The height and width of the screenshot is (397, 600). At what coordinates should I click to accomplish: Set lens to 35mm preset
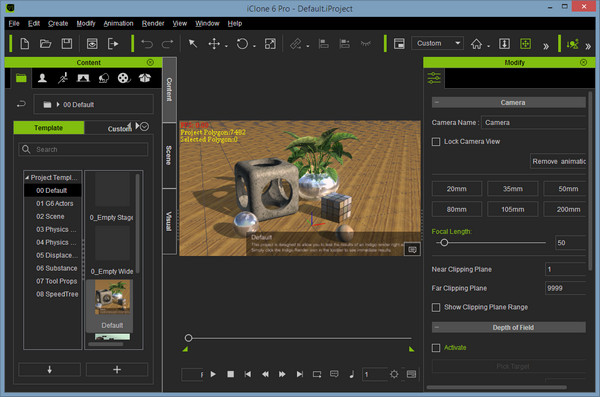tap(512, 189)
